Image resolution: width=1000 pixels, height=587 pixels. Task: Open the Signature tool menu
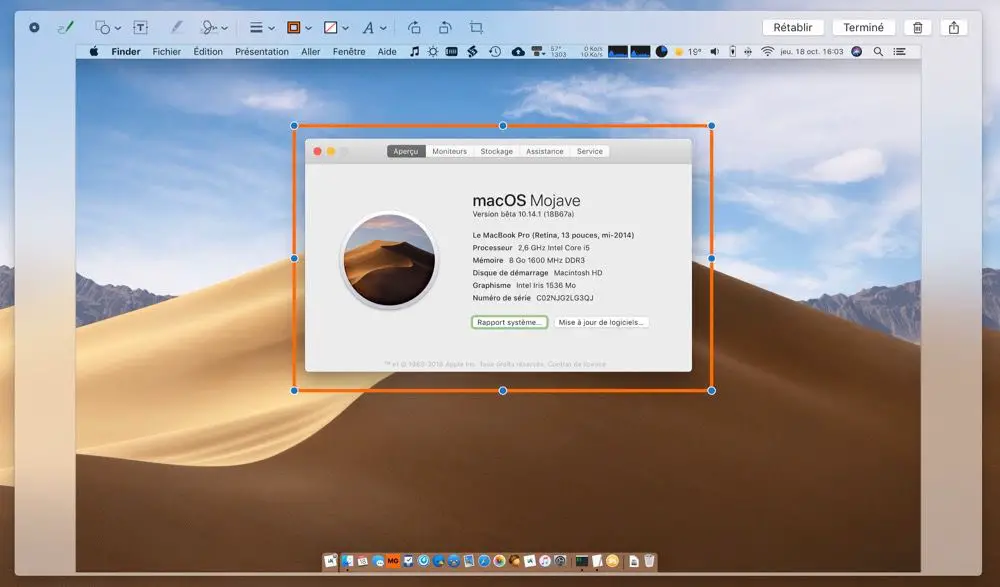(x=214, y=27)
